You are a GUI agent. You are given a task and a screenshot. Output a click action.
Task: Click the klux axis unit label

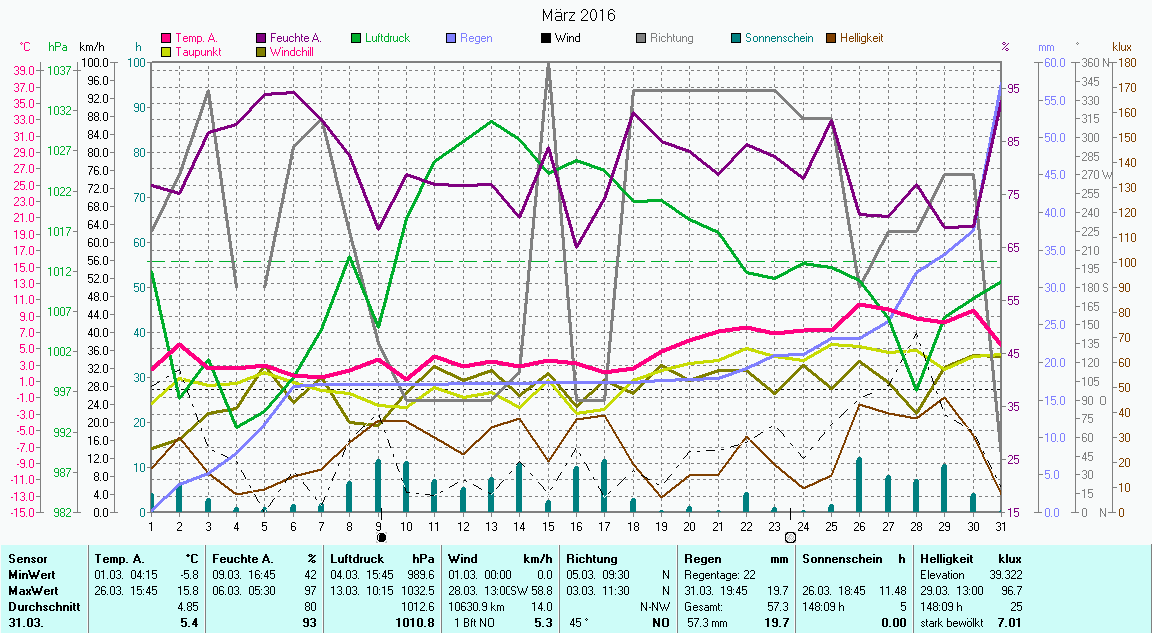[x=1122, y=47]
